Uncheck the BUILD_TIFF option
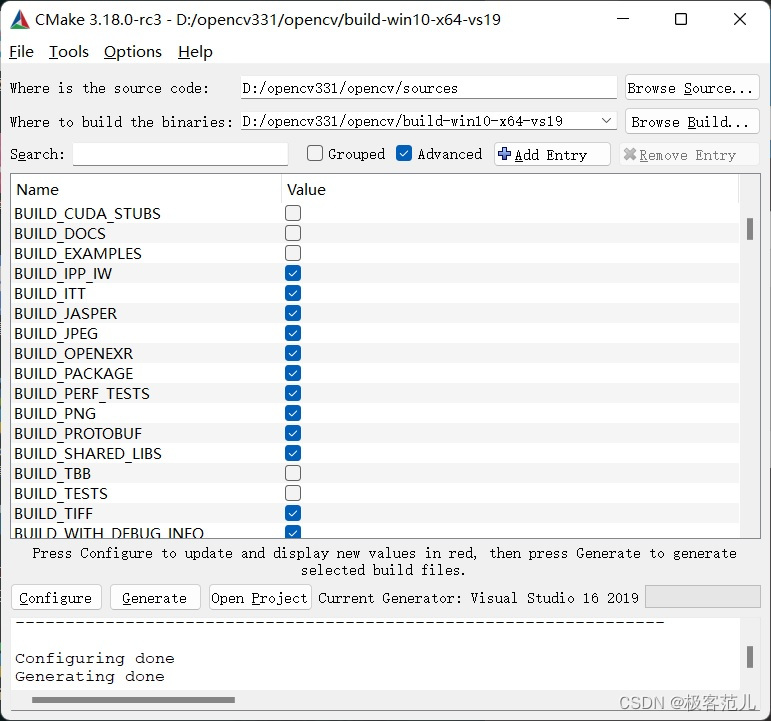Viewport: 771px width, 721px height. tap(293, 513)
